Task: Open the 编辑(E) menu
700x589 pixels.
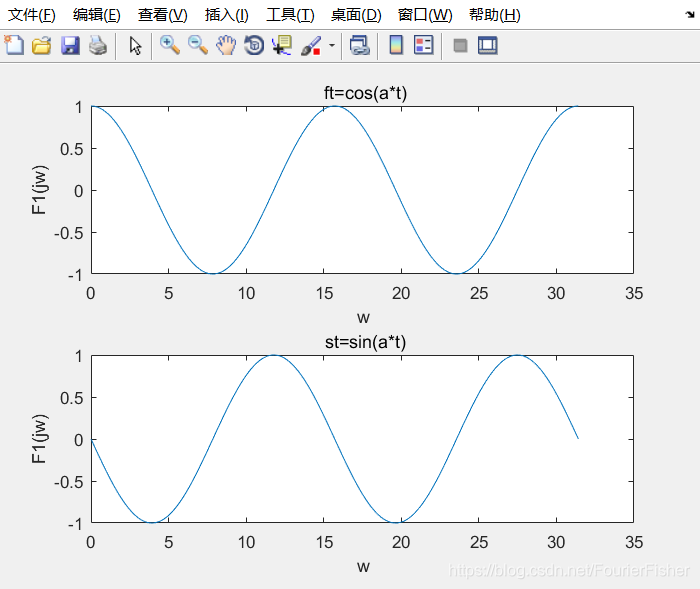Action: (x=97, y=15)
